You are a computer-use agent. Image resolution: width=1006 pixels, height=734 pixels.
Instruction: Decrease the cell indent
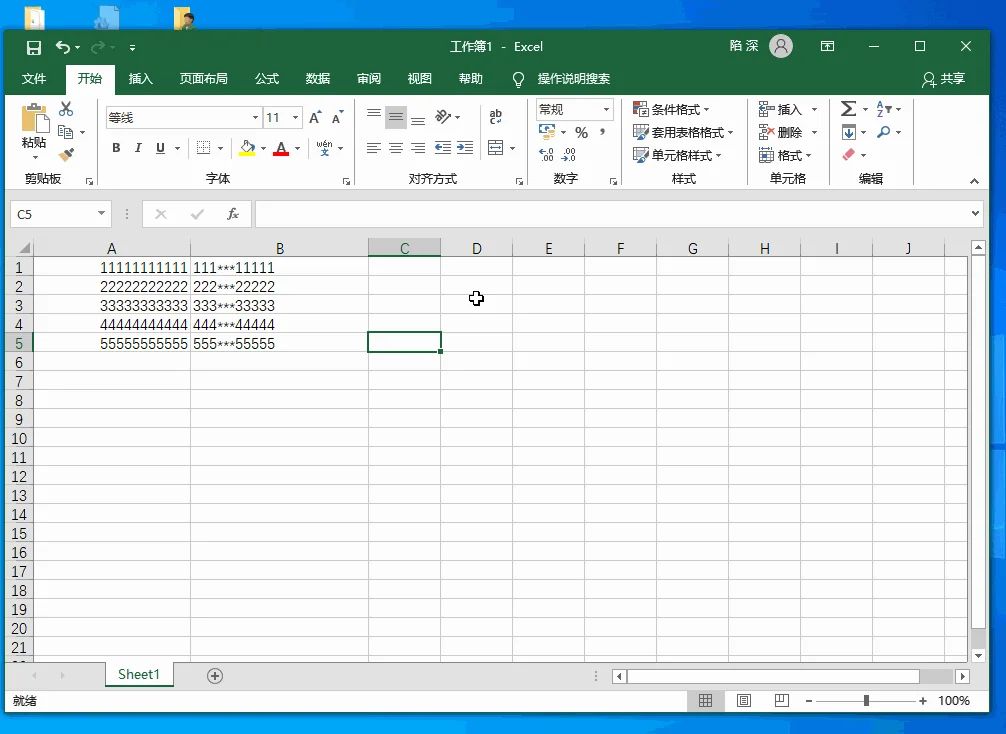click(443, 148)
